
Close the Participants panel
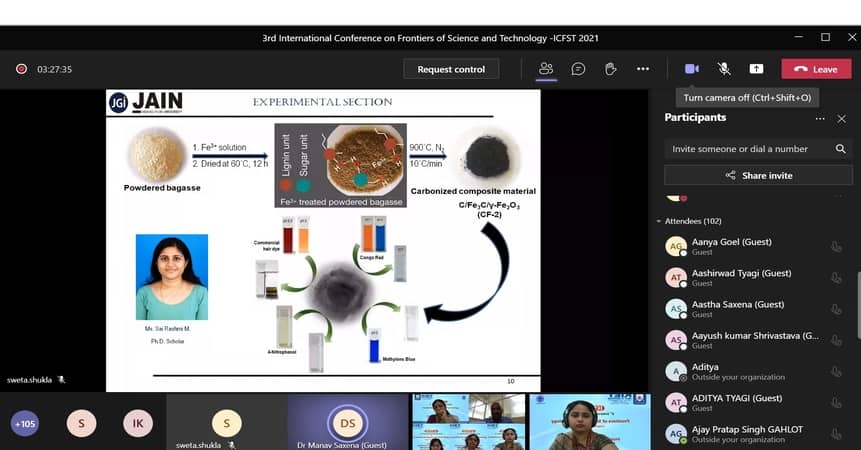click(x=841, y=118)
